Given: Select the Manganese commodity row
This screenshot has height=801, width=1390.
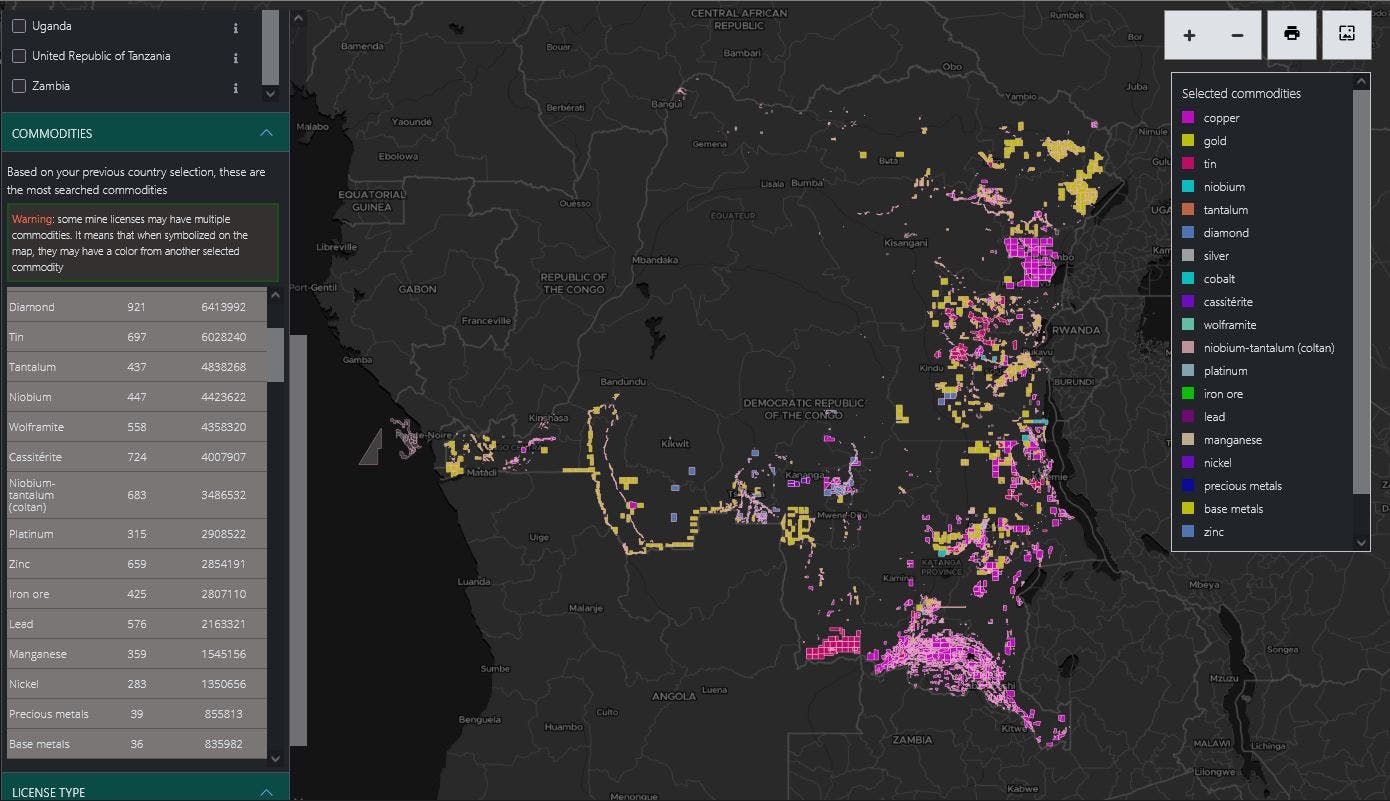Looking at the screenshot, I should (136, 654).
